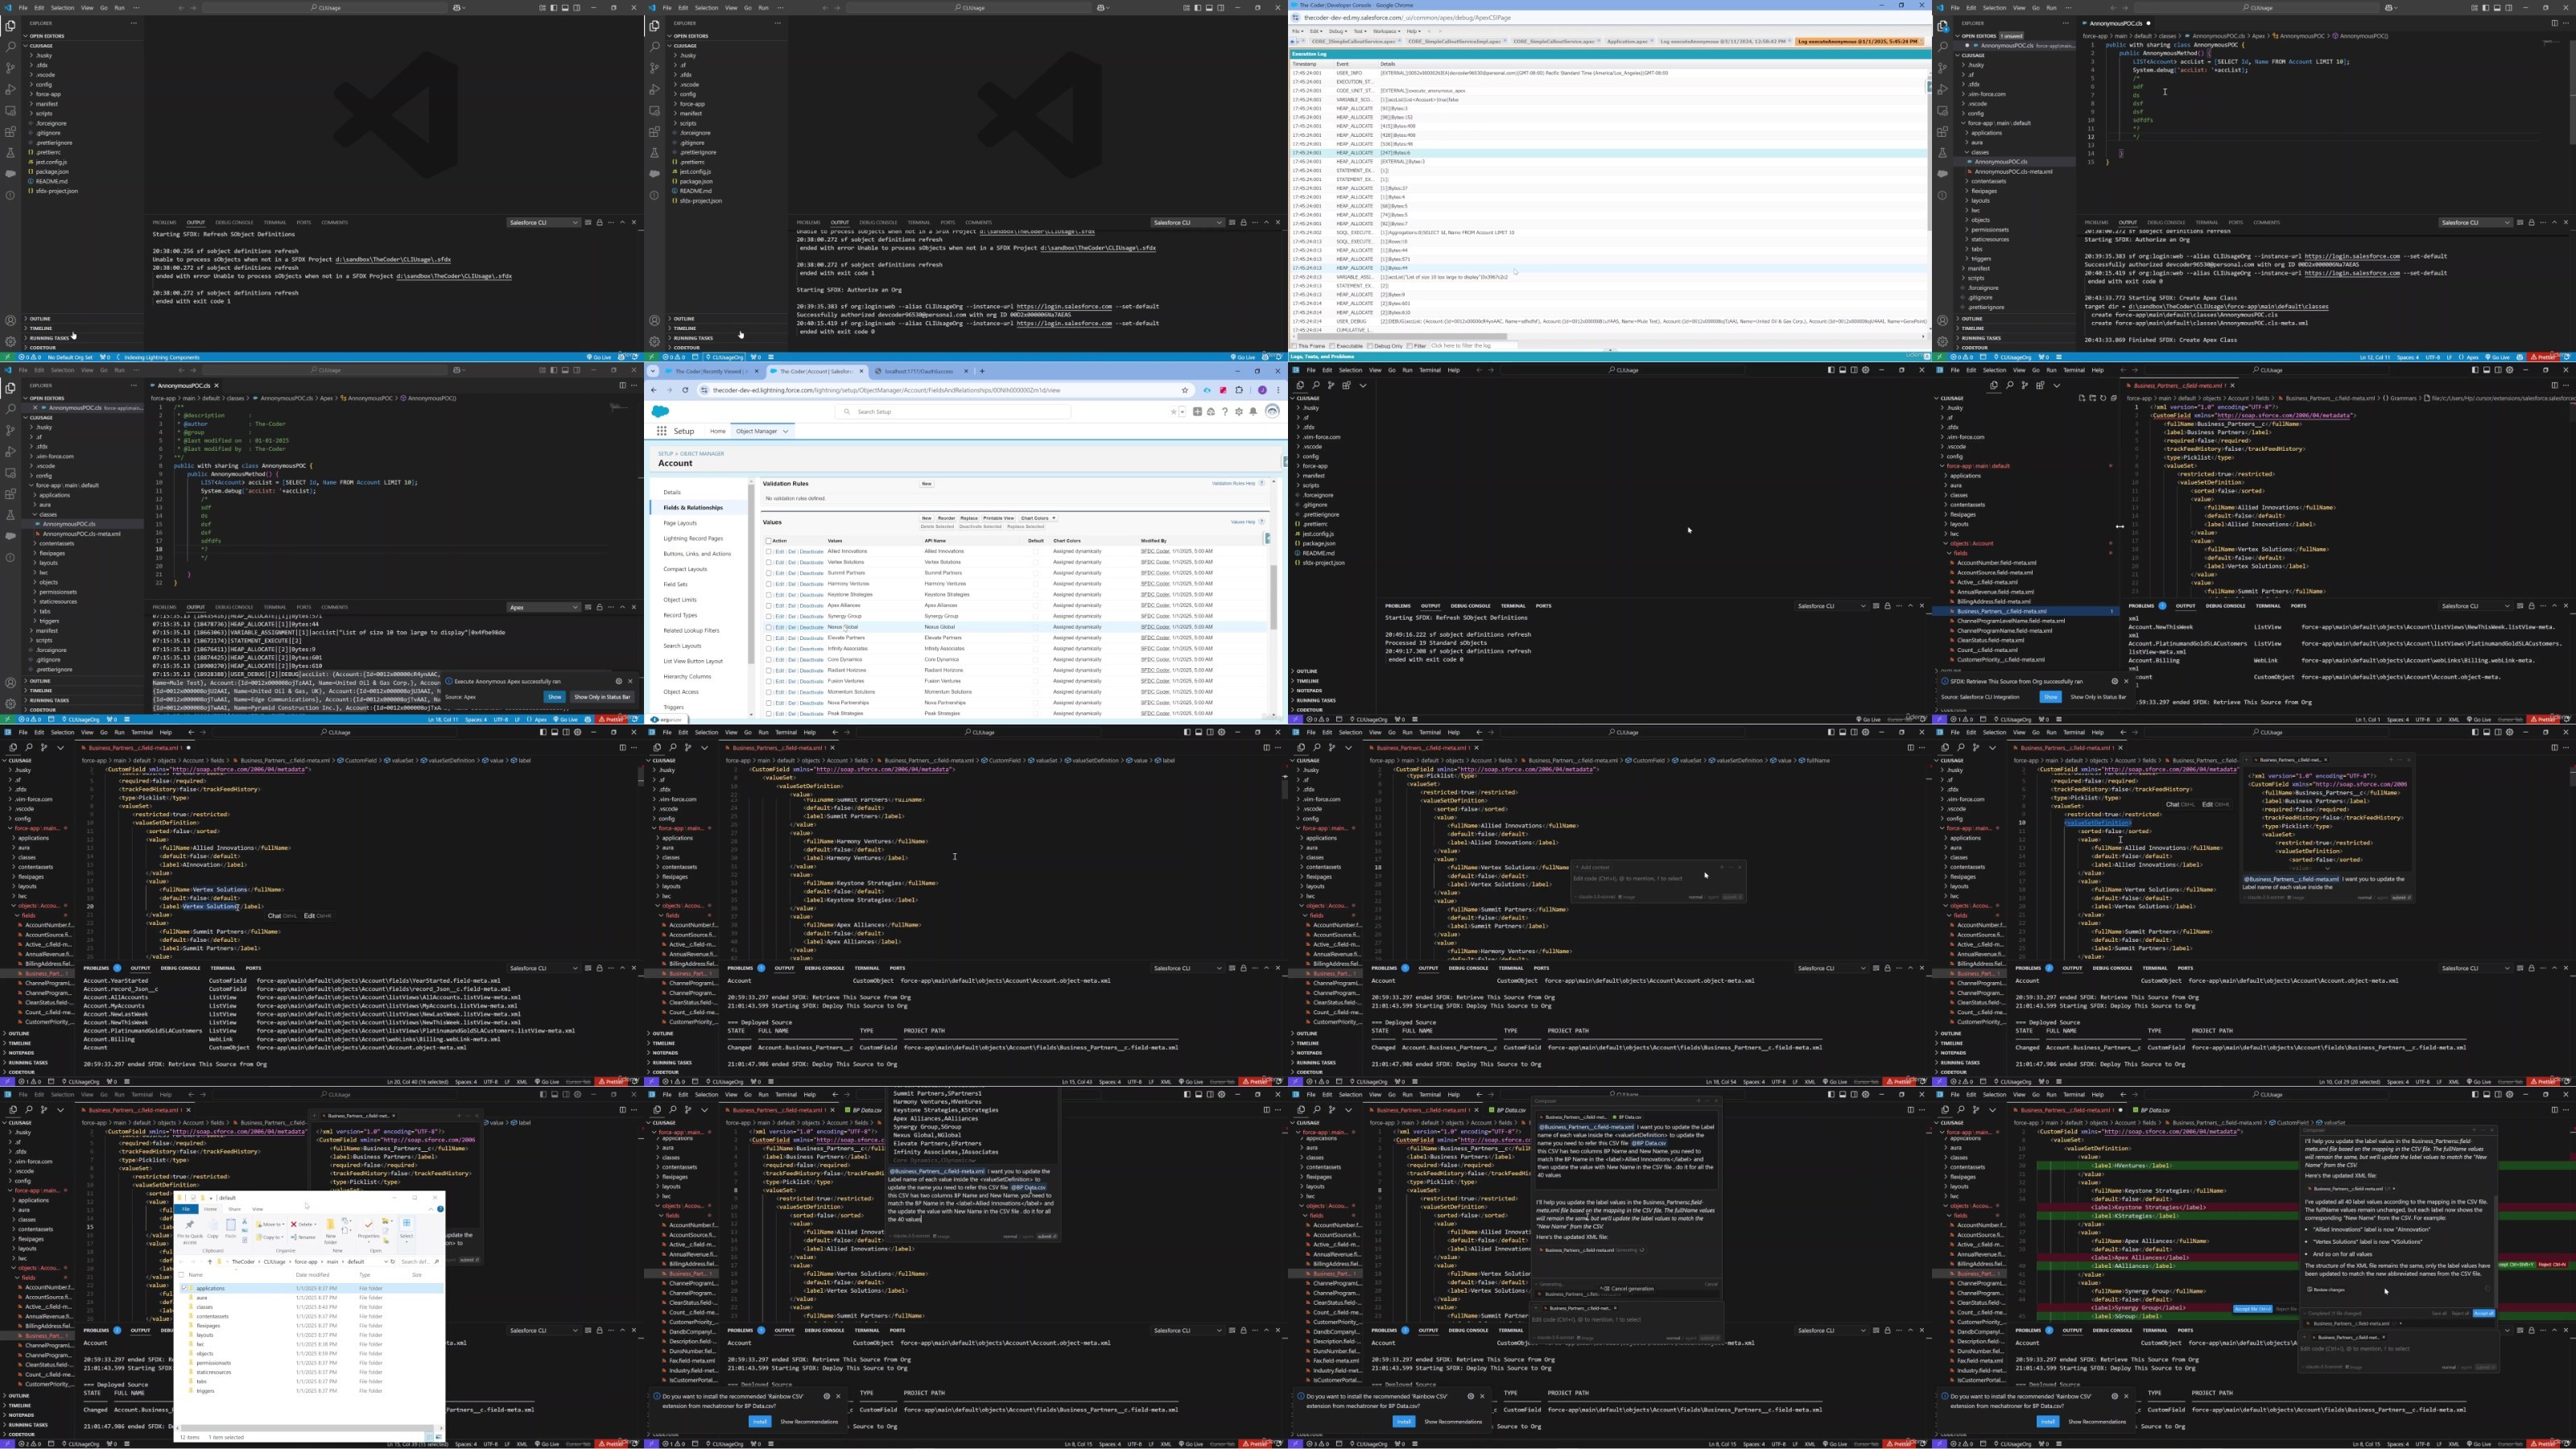2576x1449 pixels.
Task: Check Executable in Developer Console
Action: (1333, 346)
